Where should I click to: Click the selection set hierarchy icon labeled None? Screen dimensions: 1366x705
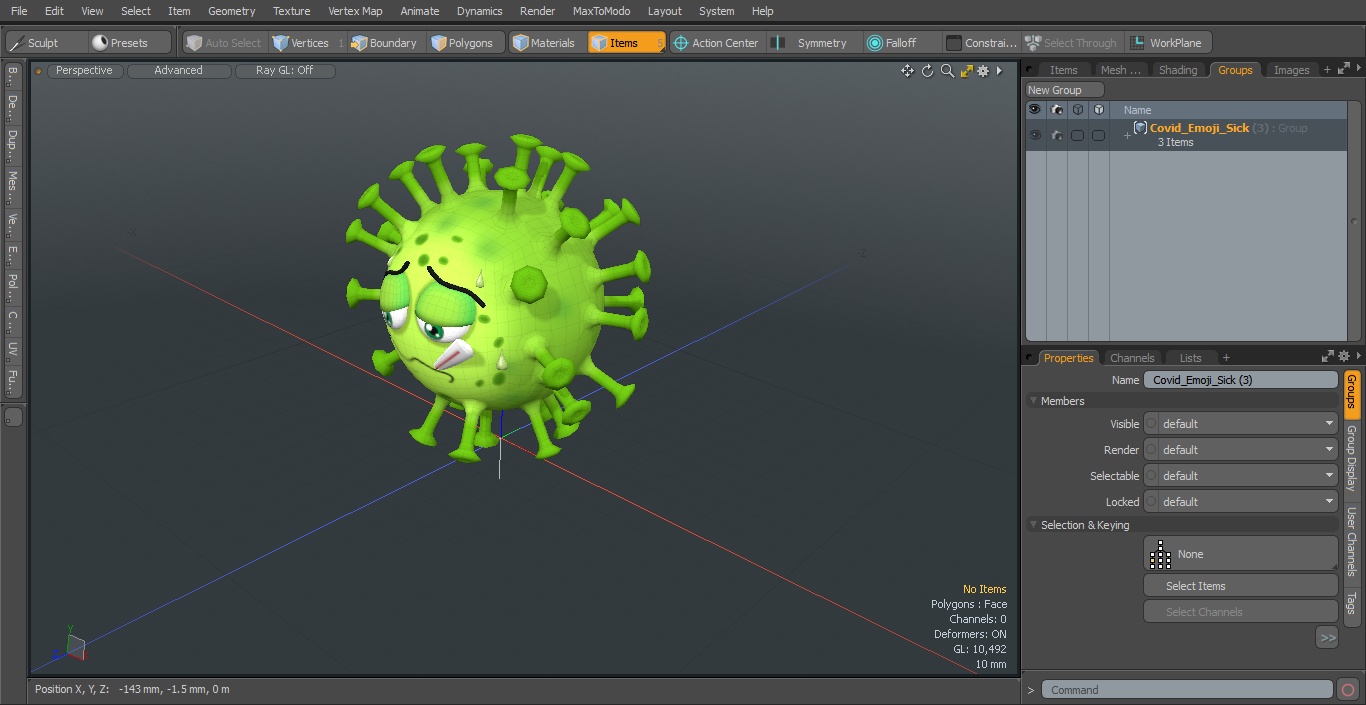[1160, 554]
